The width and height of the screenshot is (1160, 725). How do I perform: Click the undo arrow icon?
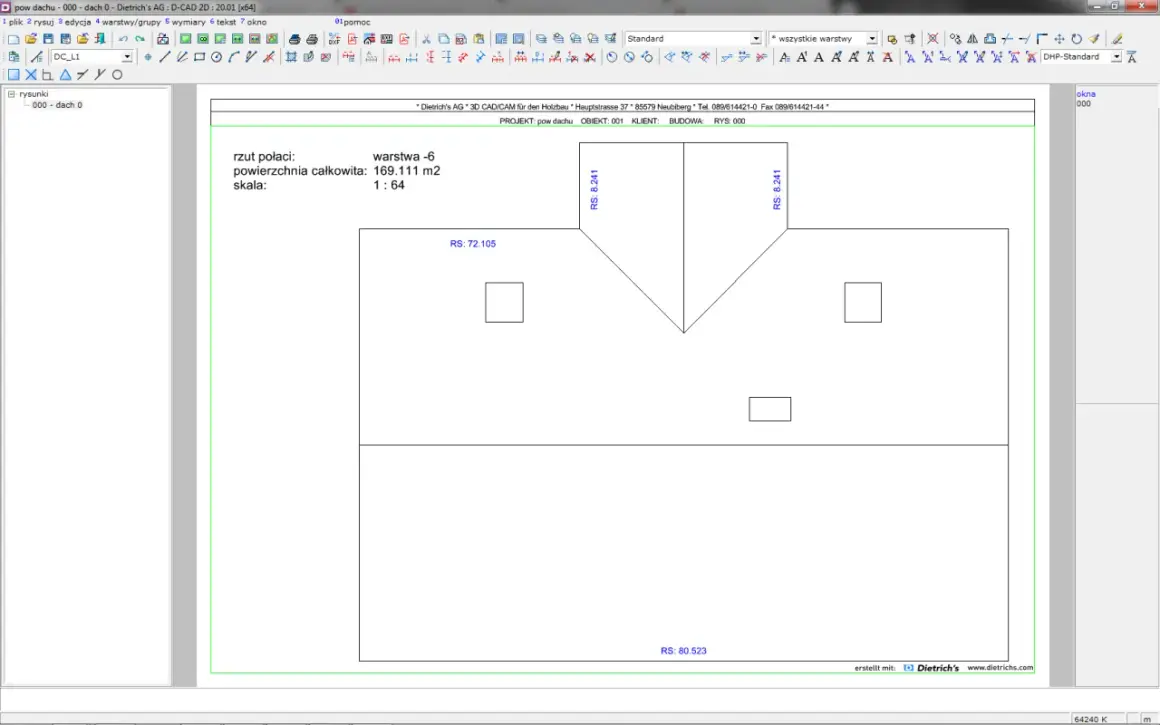(x=123, y=38)
